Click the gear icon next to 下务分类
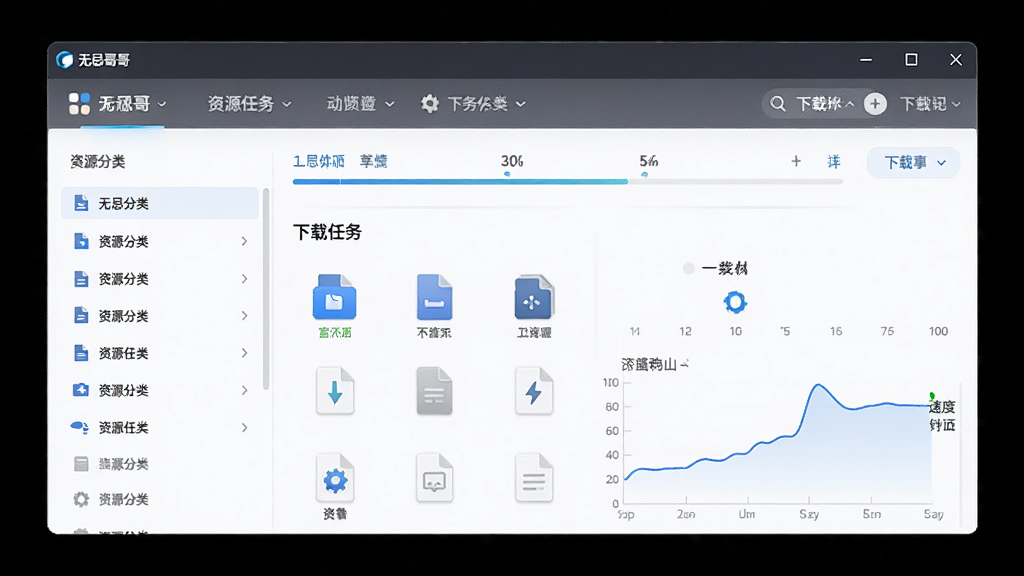This screenshot has height=576, width=1024. point(430,103)
